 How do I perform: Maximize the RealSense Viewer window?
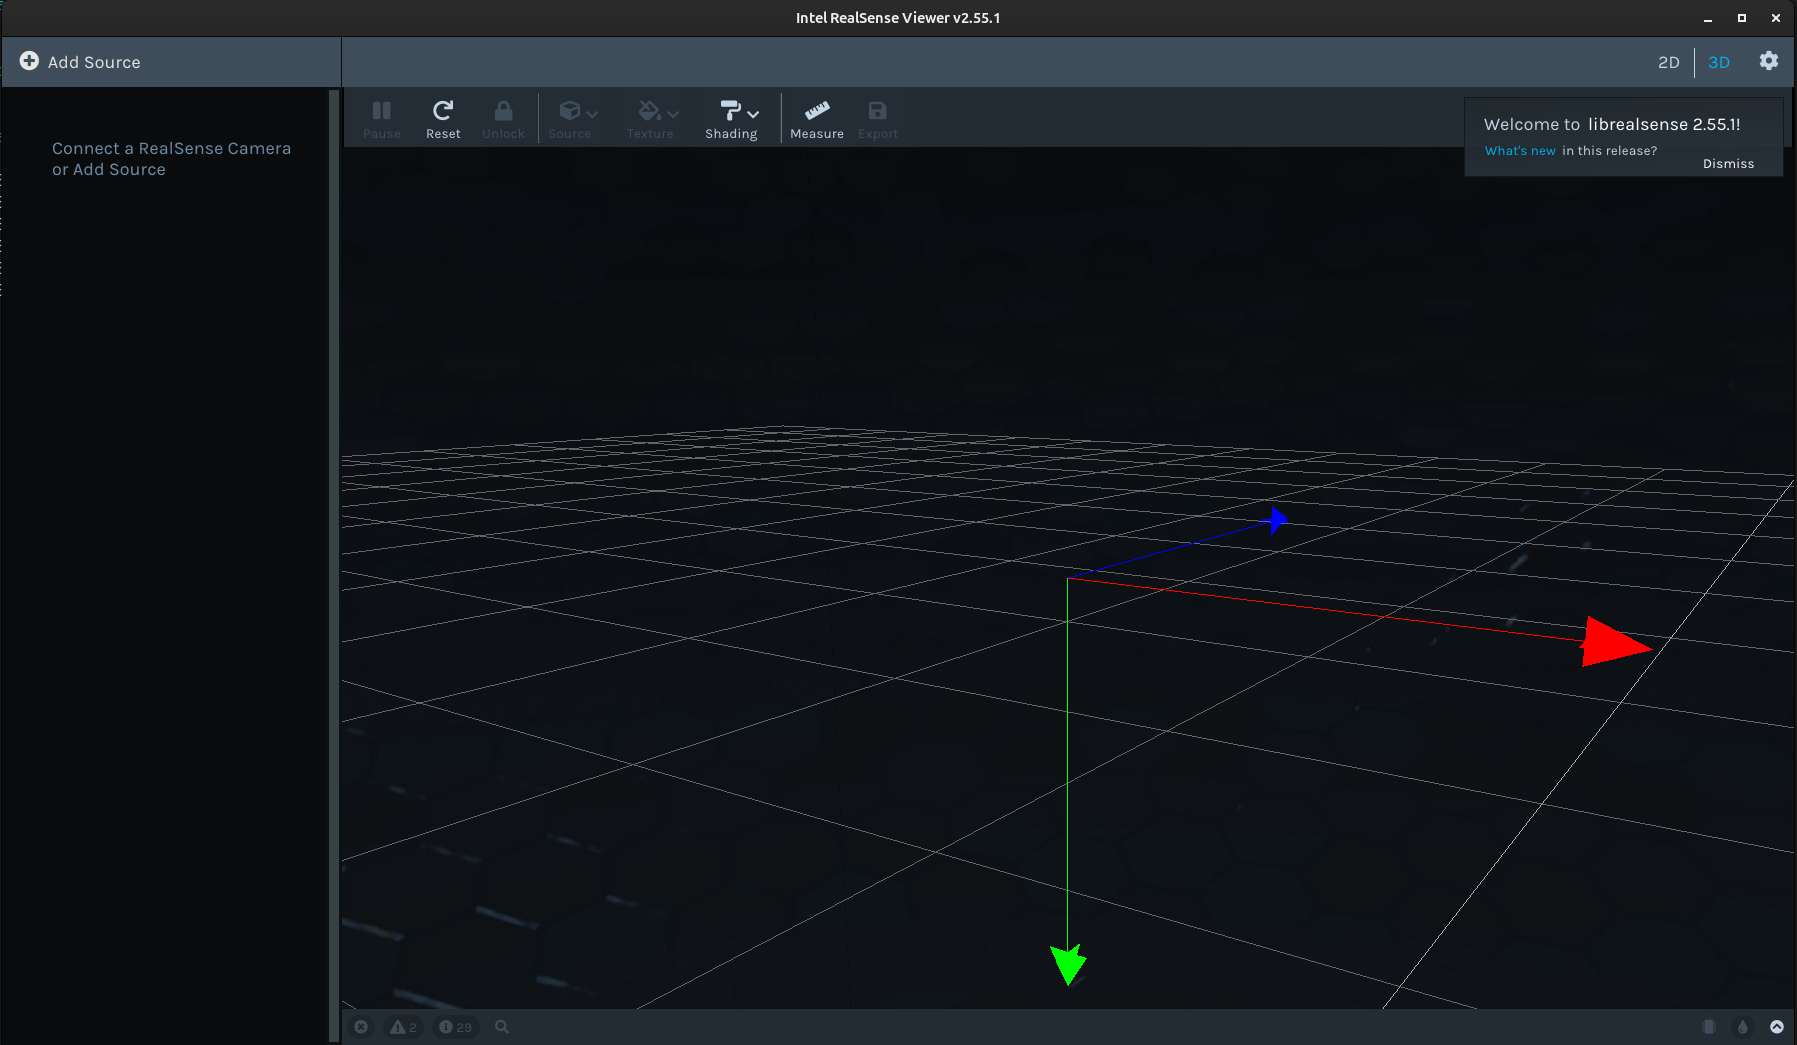pyautogui.click(x=1742, y=18)
